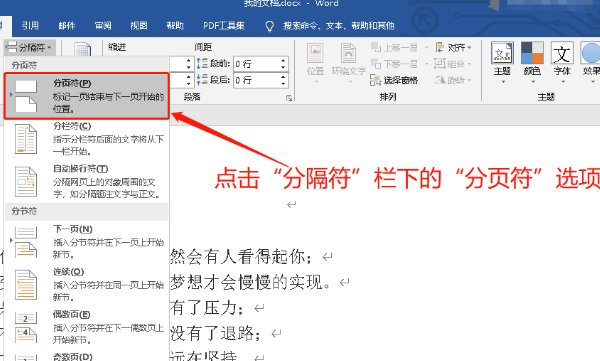Click the 环绕文字 wrap text icon
The width and height of the screenshot is (600, 361).
click(348, 54)
